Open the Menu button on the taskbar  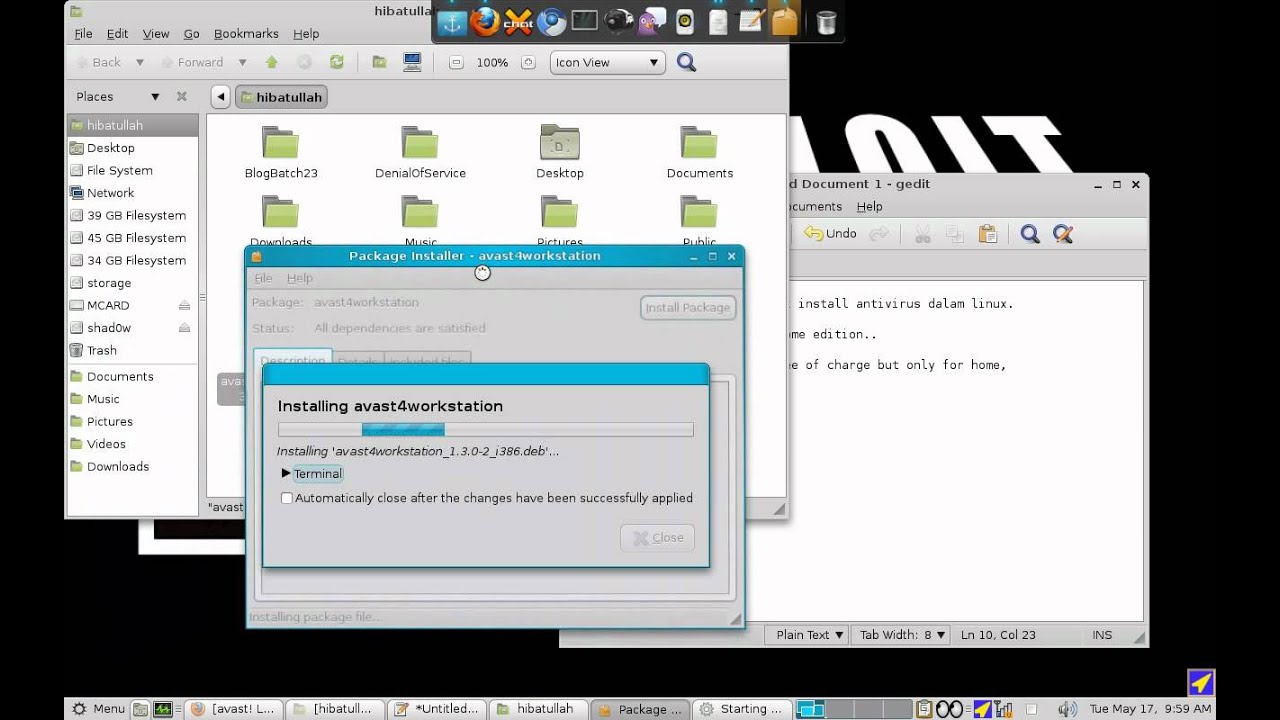(97, 709)
